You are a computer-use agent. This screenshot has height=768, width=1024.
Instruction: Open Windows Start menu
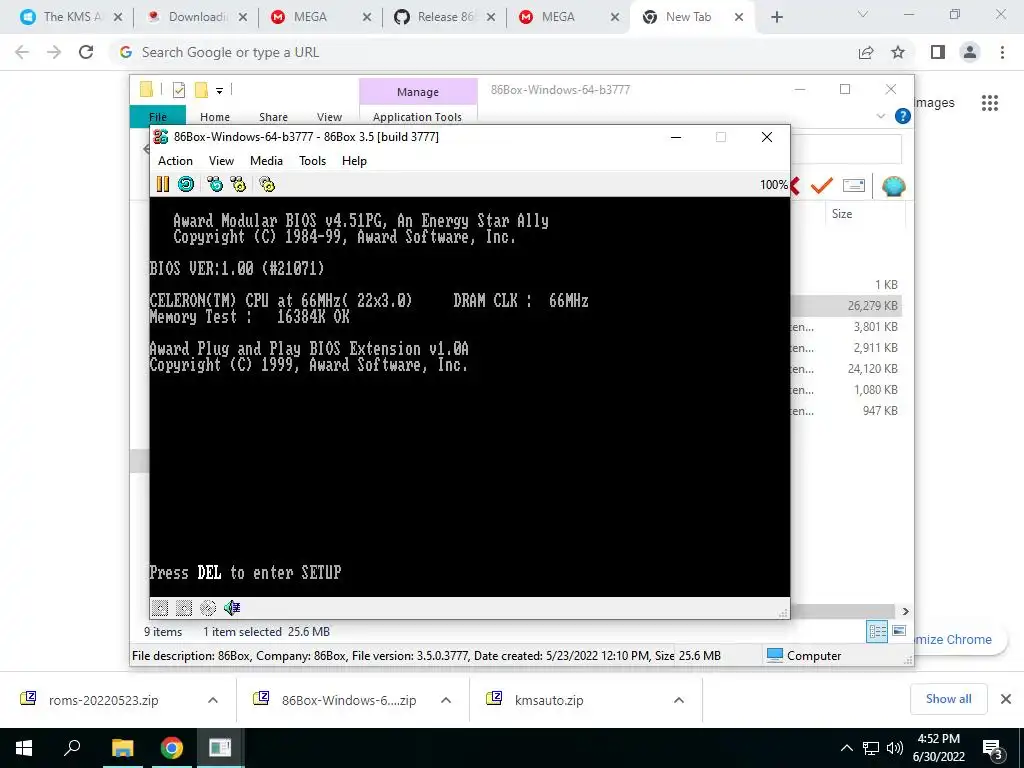coord(24,748)
